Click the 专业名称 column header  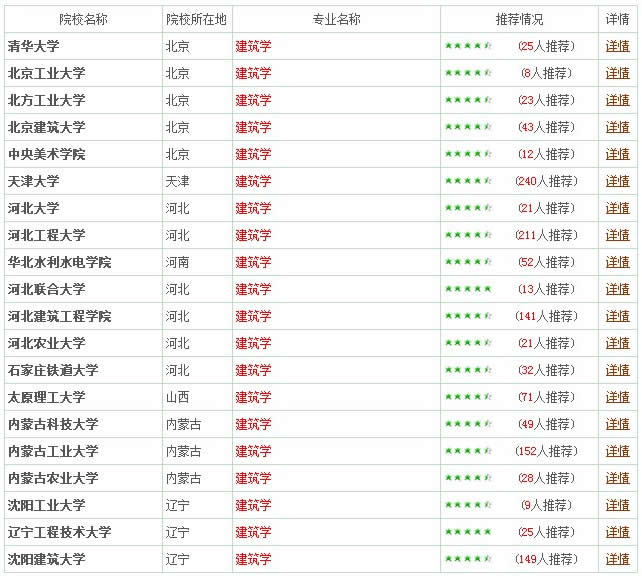pos(337,19)
